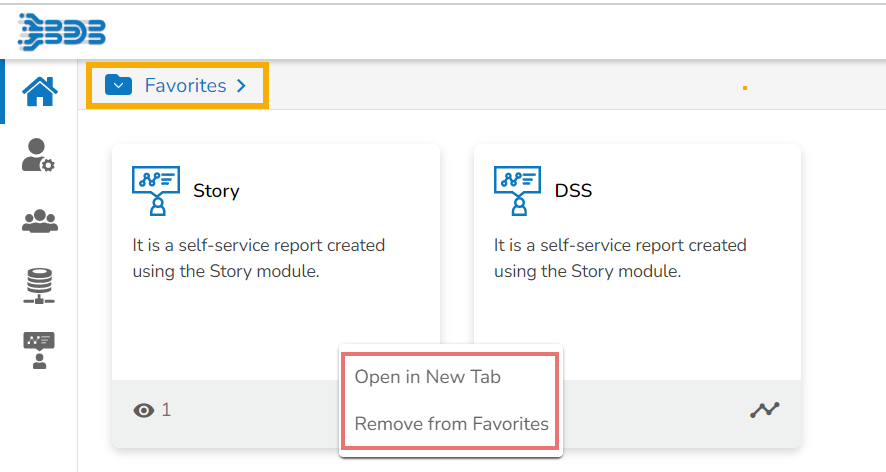The width and height of the screenshot is (886, 472).
Task: Click the DSS card description text
Action: click(x=620, y=258)
